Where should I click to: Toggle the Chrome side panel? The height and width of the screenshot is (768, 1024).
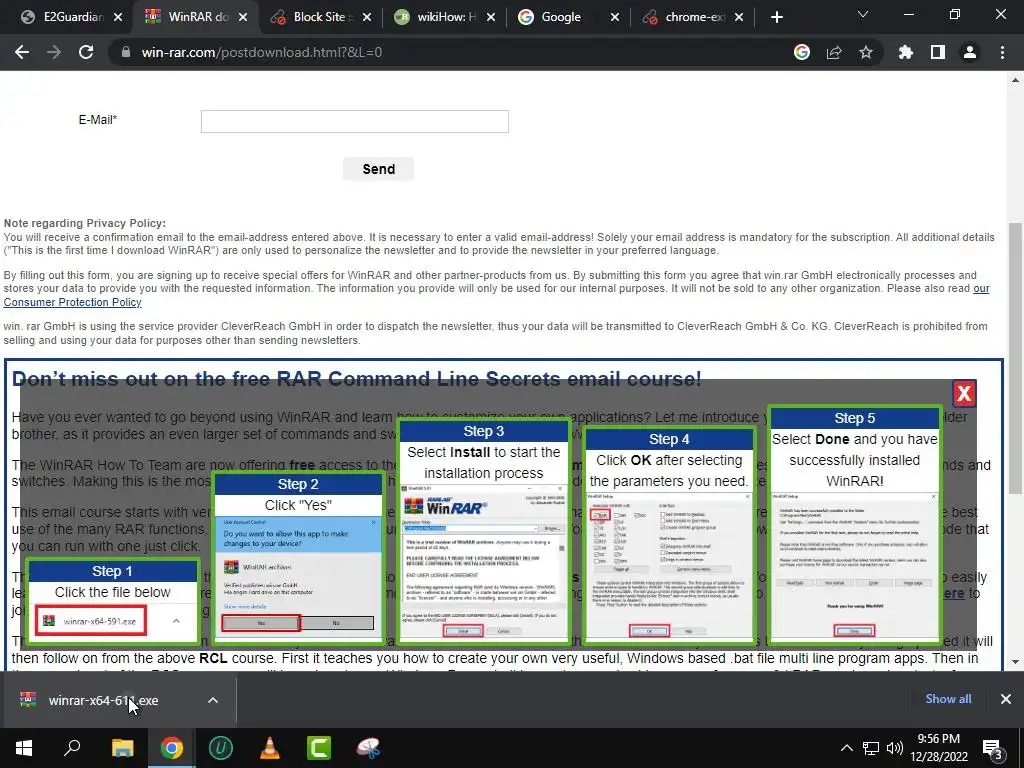[938, 52]
